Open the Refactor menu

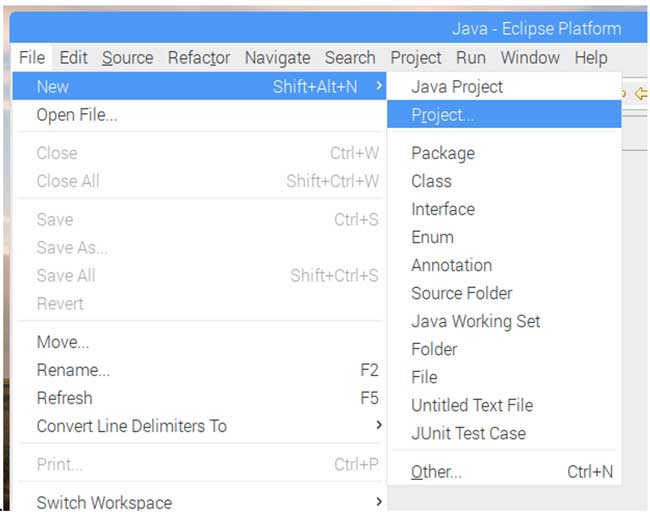199,58
